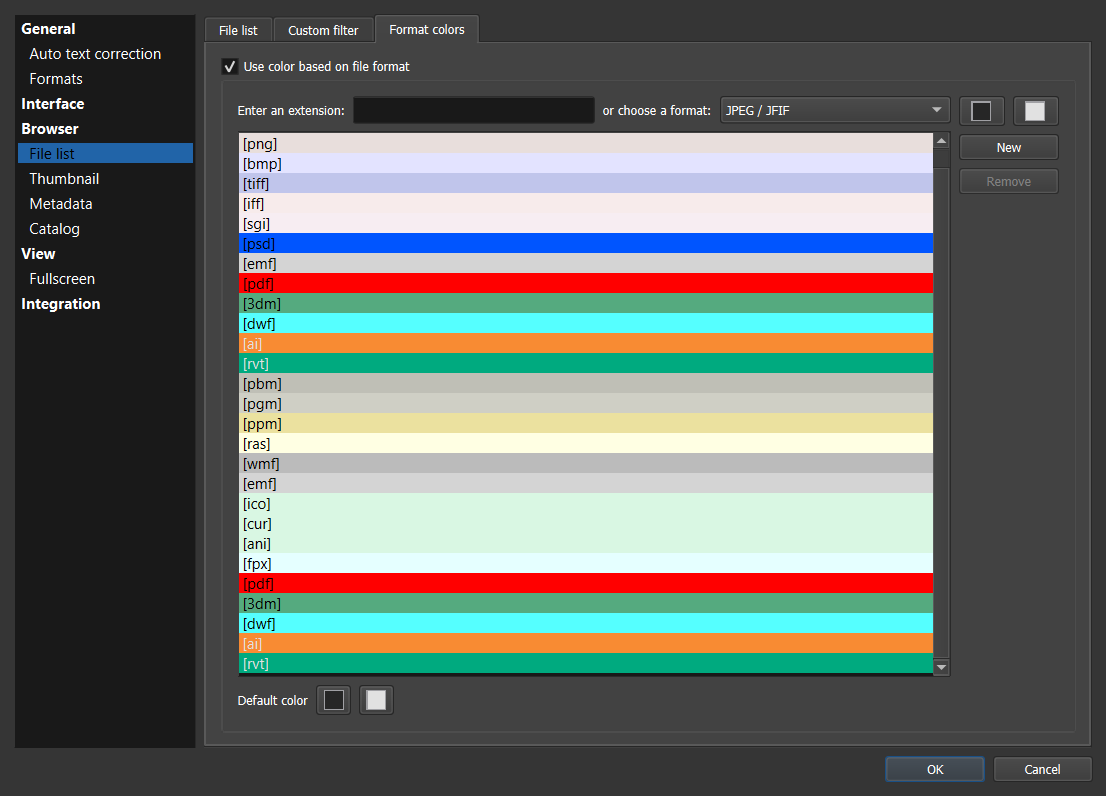The image size is (1106, 796).
Task: Go to Metadata settings in sidebar
Action: coord(61,204)
